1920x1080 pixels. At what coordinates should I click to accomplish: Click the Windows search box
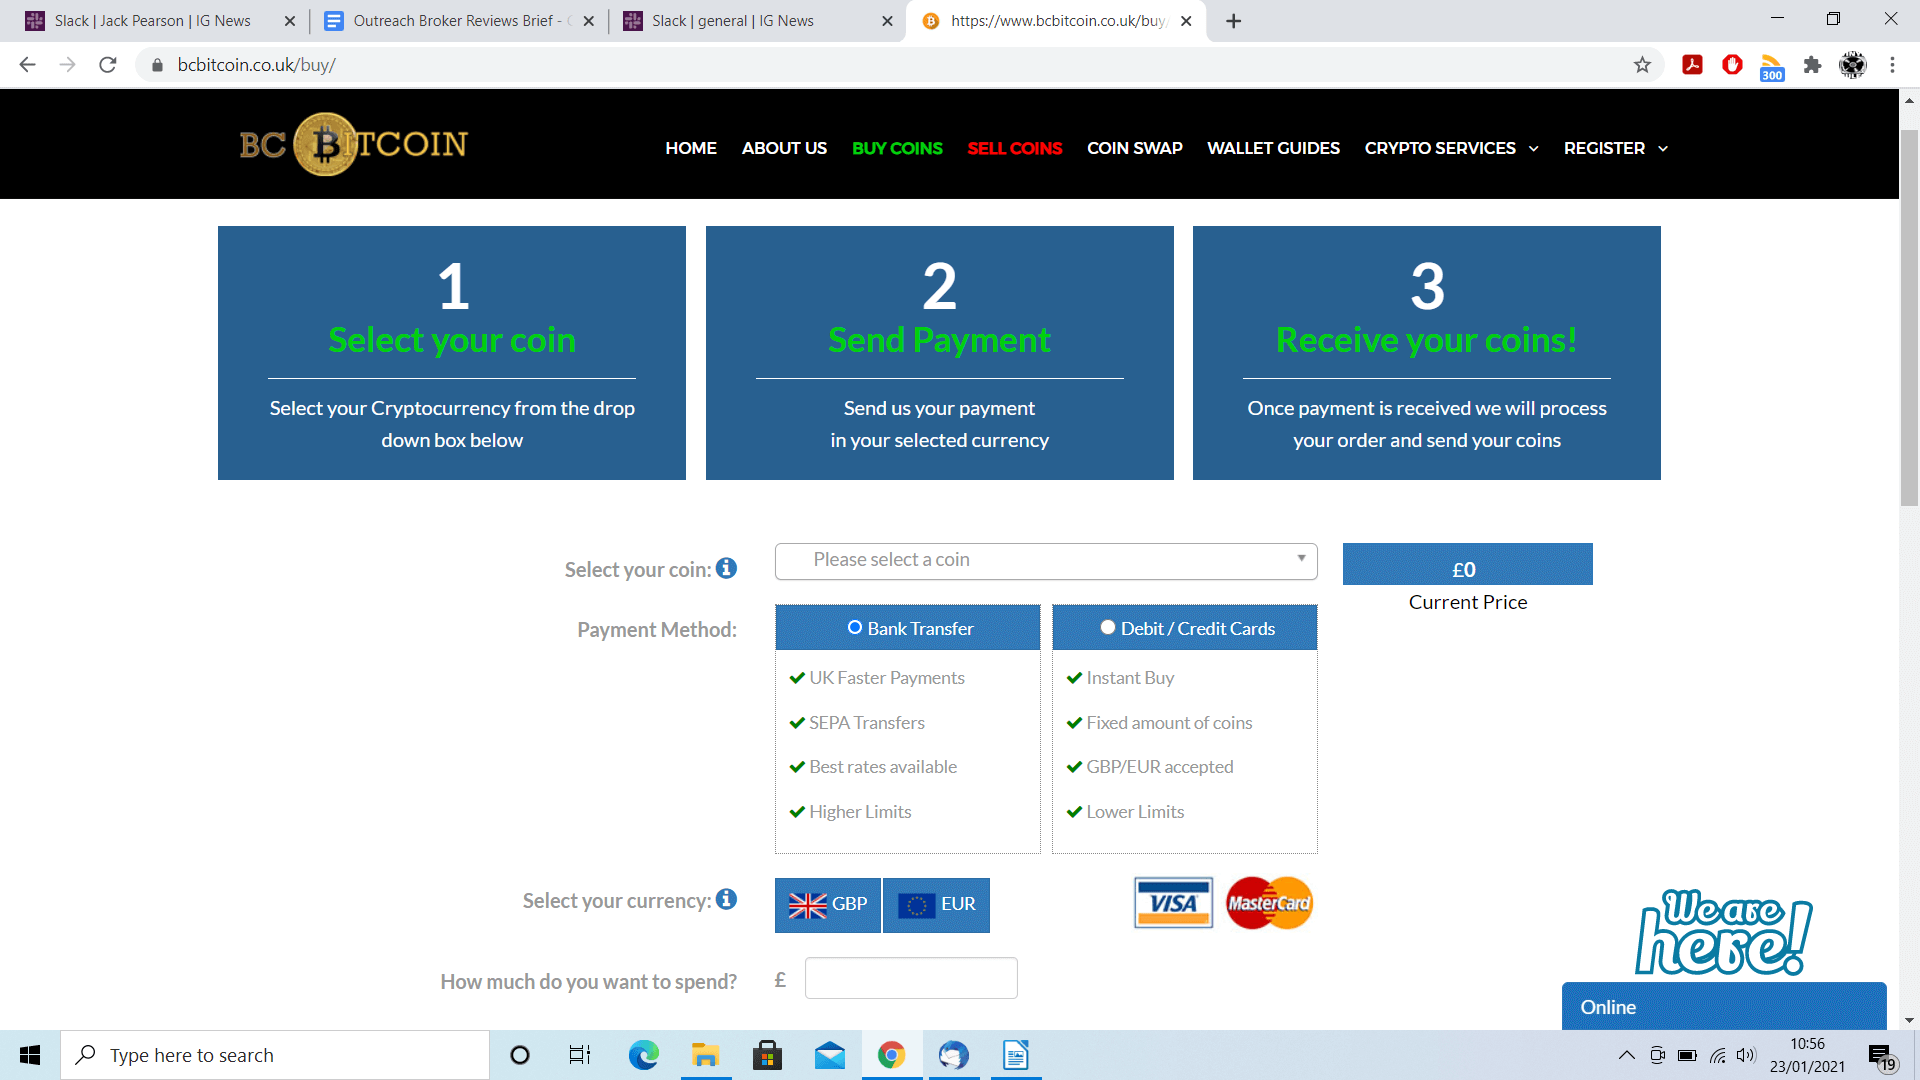click(x=275, y=1055)
